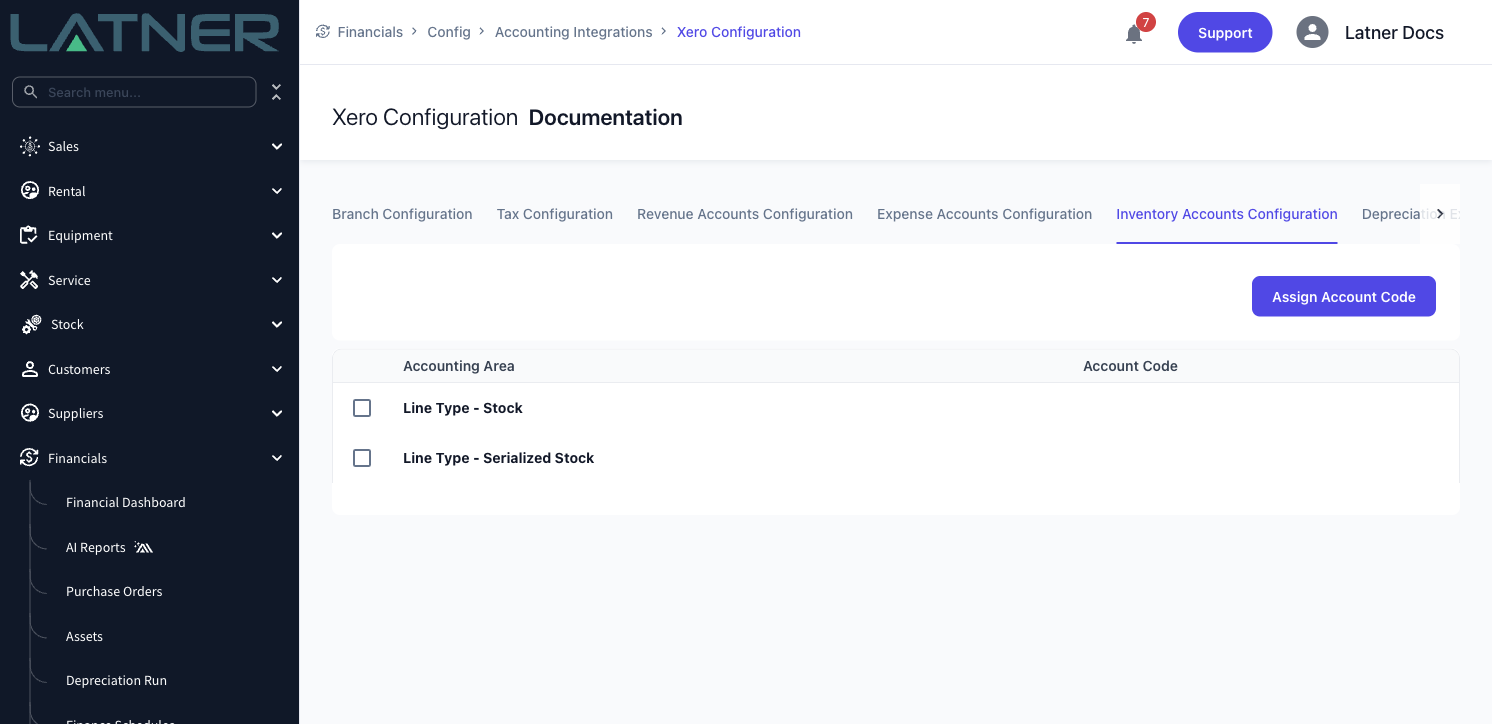Click the Financials menu icon in sidebar
Screen dimensions: 1492x724
(x=30, y=458)
